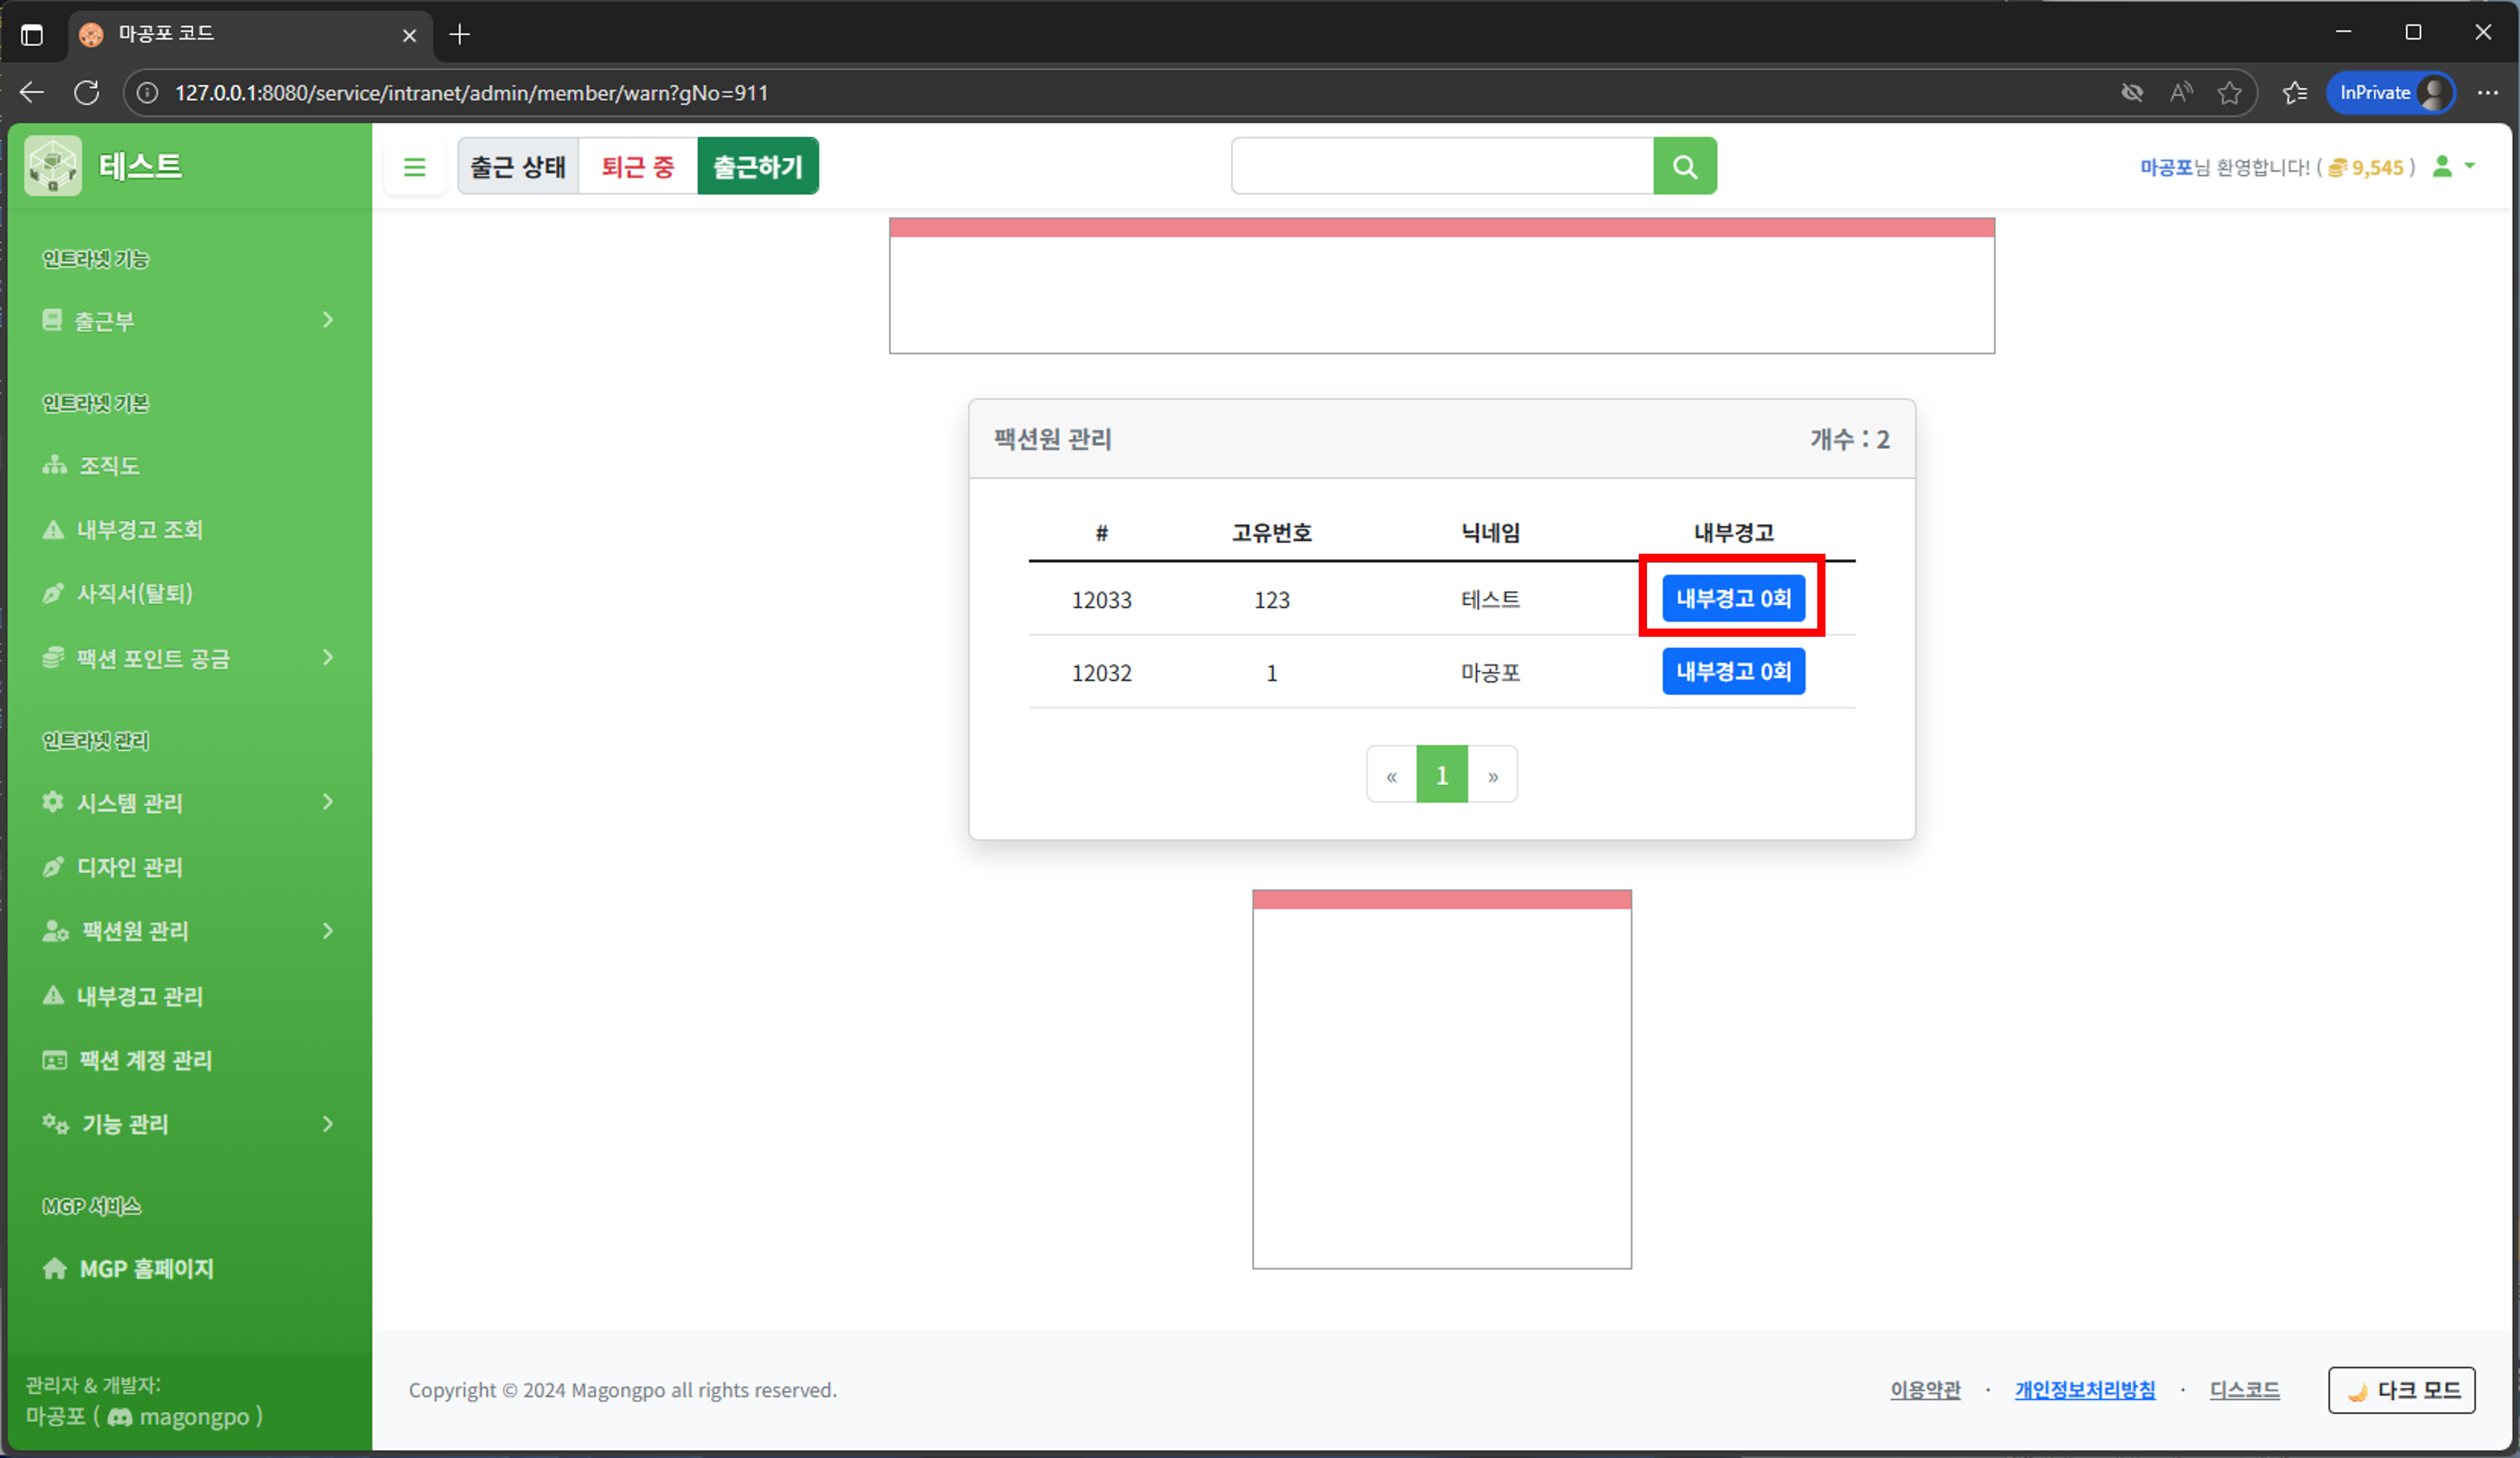Toggle the hamburger sidebar menu icon
Screen dimensions: 2520x1458
[x=414, y=167]
